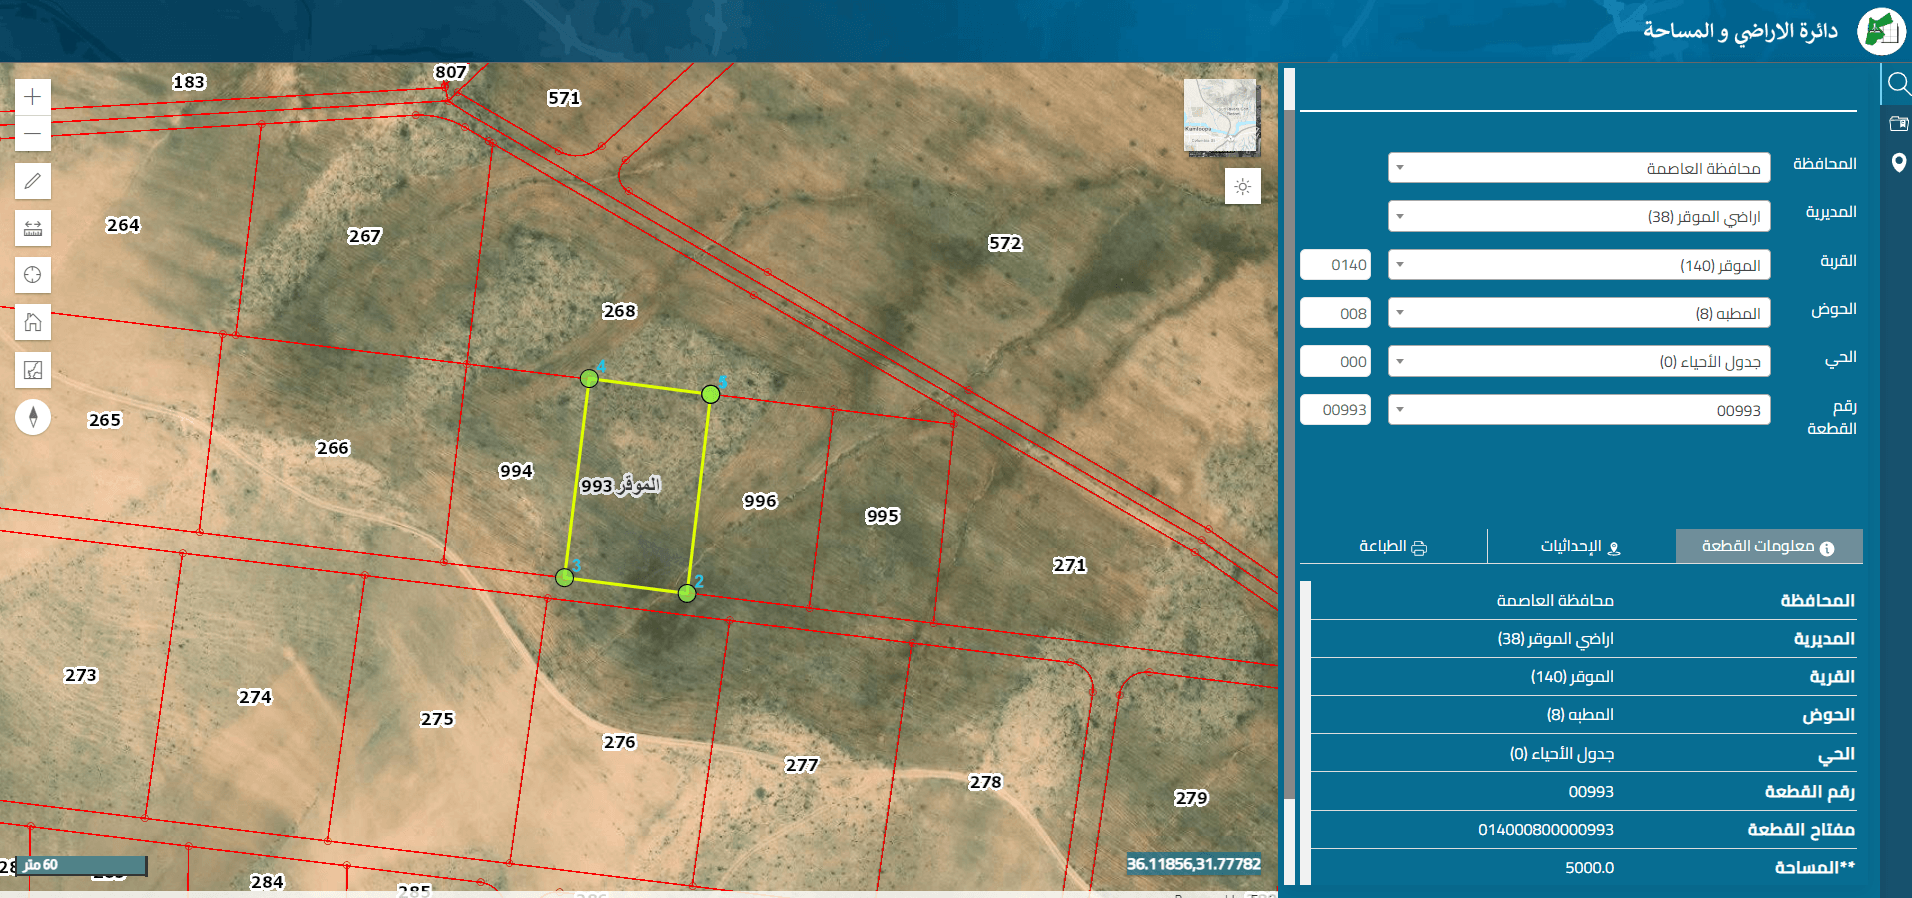This screenshot has width=1912, height=898.
Task: Click parcel 267 label on map
Action: 365,236
